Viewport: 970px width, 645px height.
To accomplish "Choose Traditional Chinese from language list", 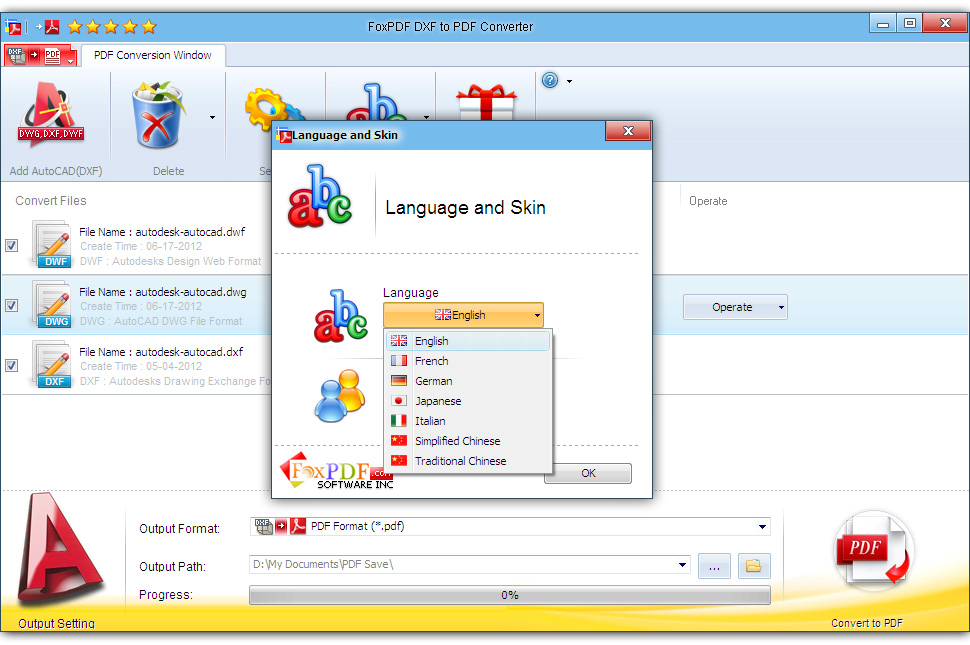I will [468, 461].
